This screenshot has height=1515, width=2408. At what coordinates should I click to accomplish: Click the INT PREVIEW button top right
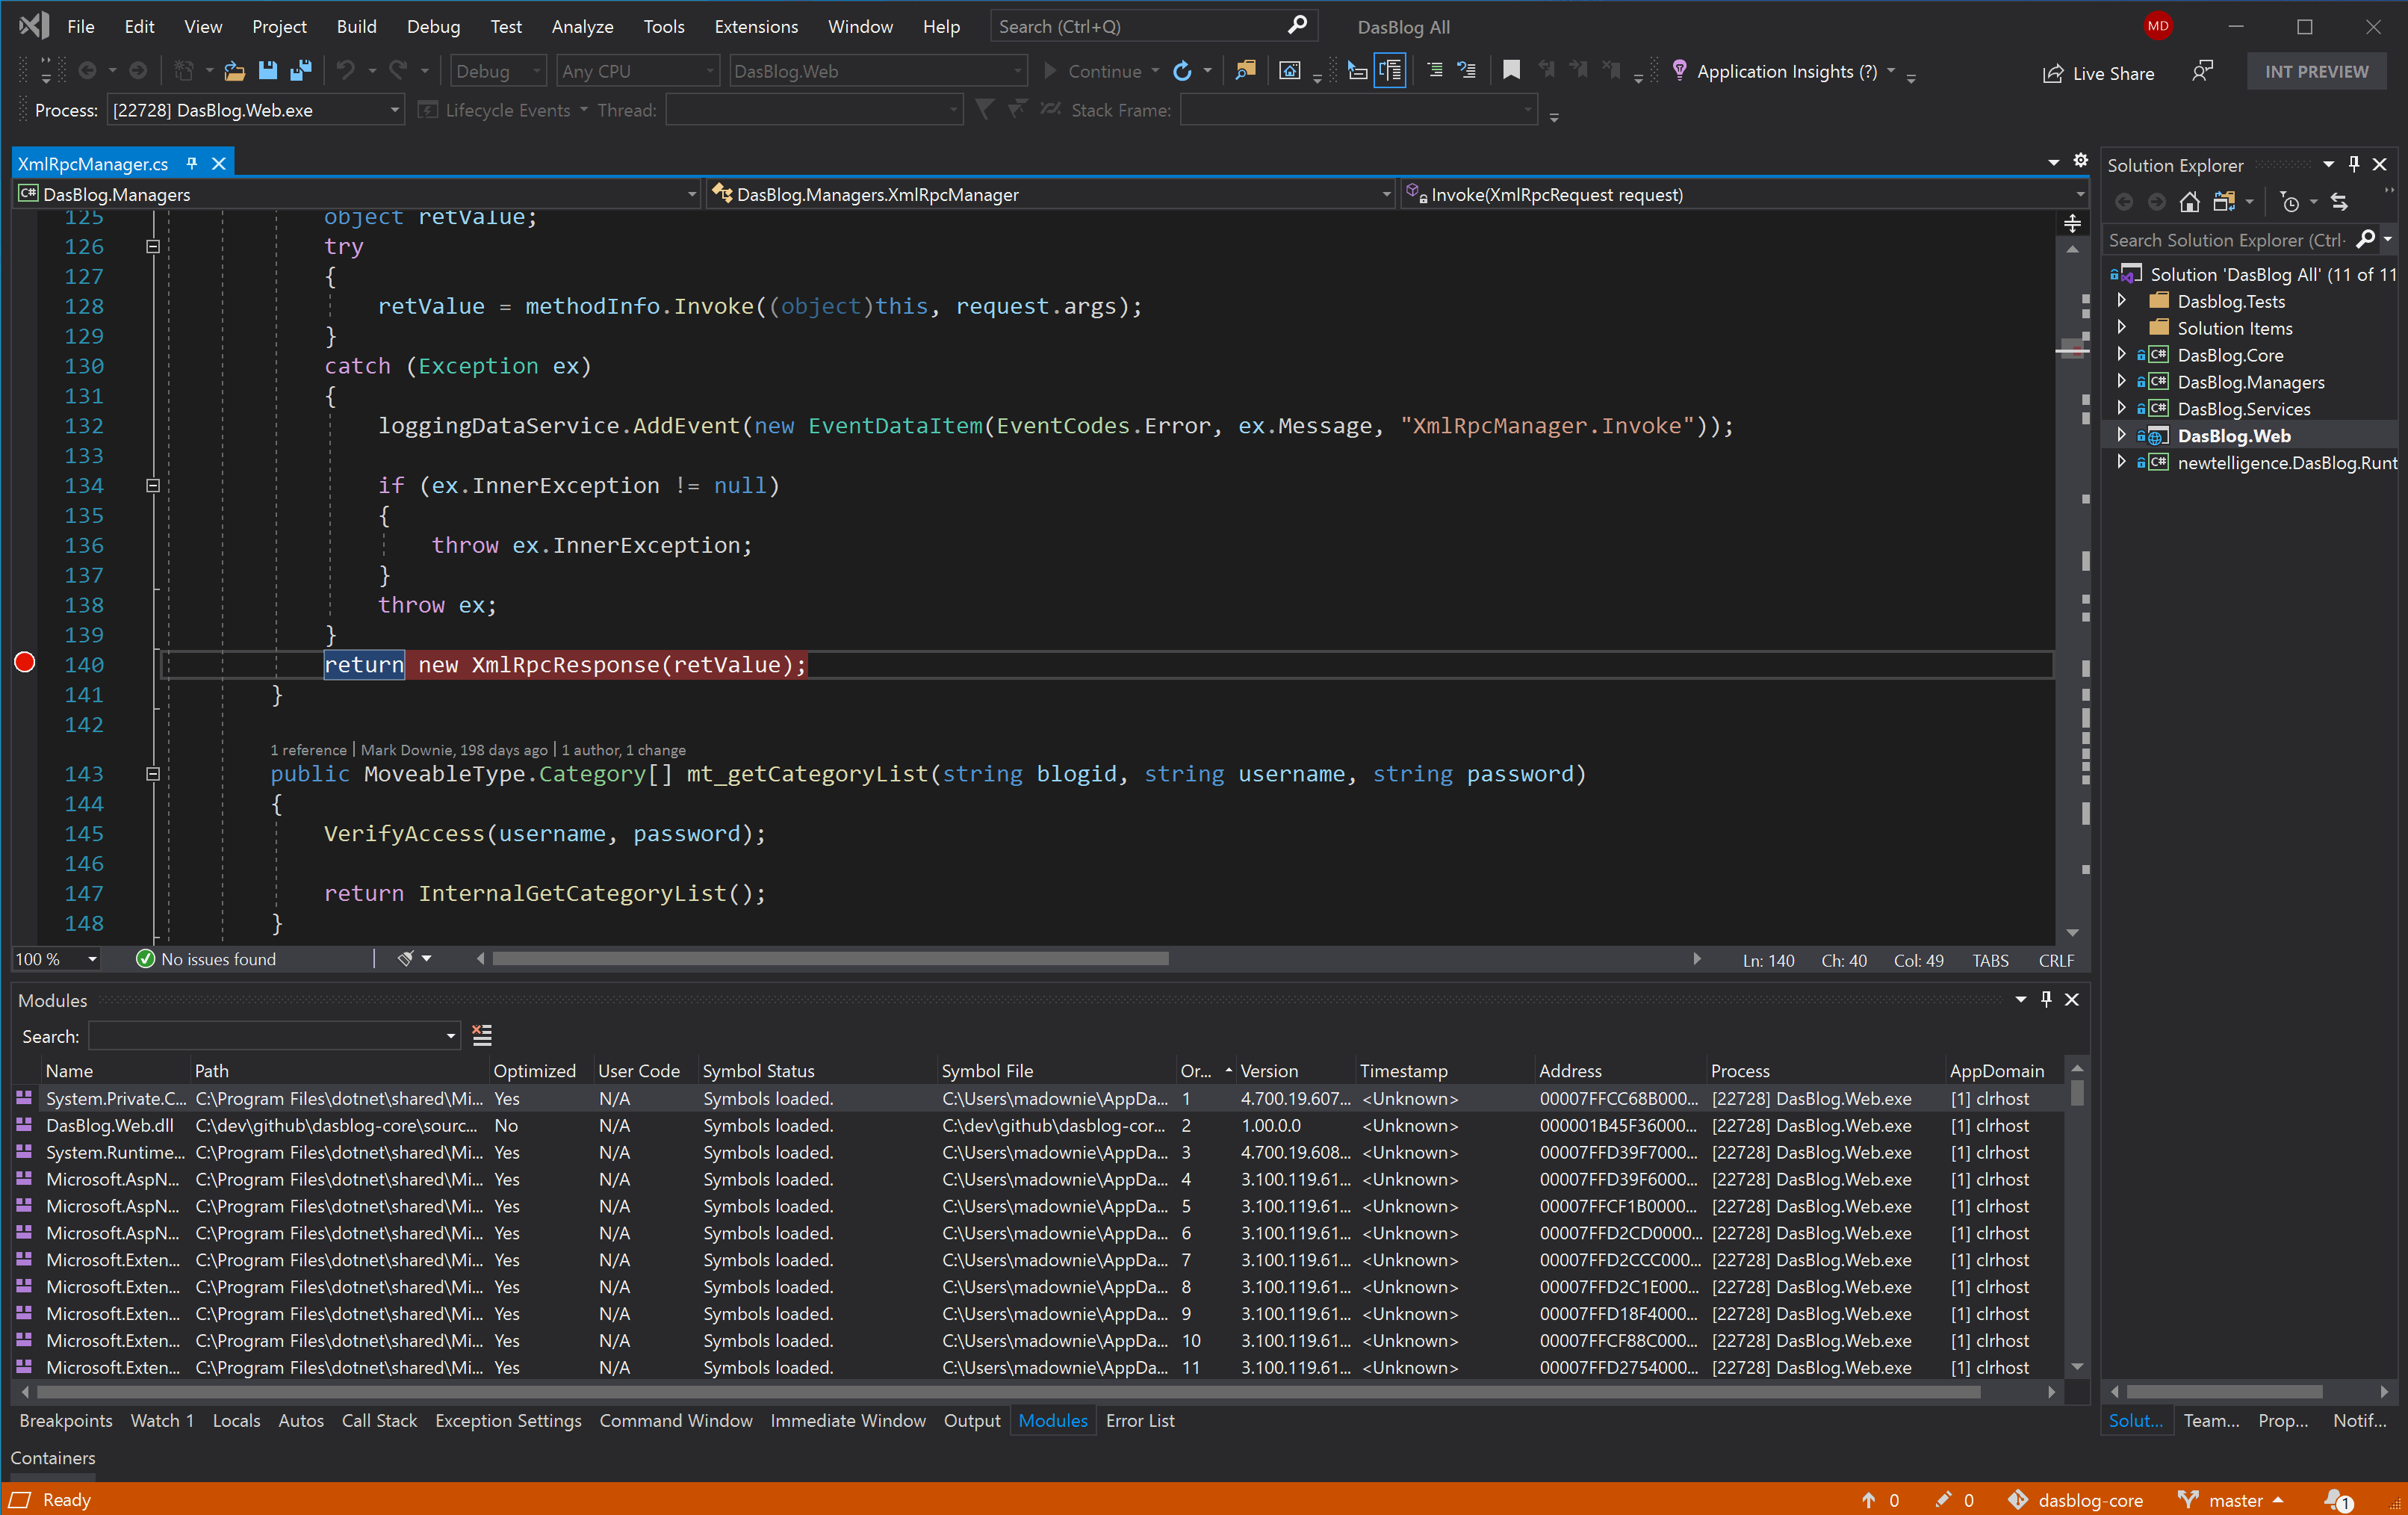click(x=2315, y=72)
